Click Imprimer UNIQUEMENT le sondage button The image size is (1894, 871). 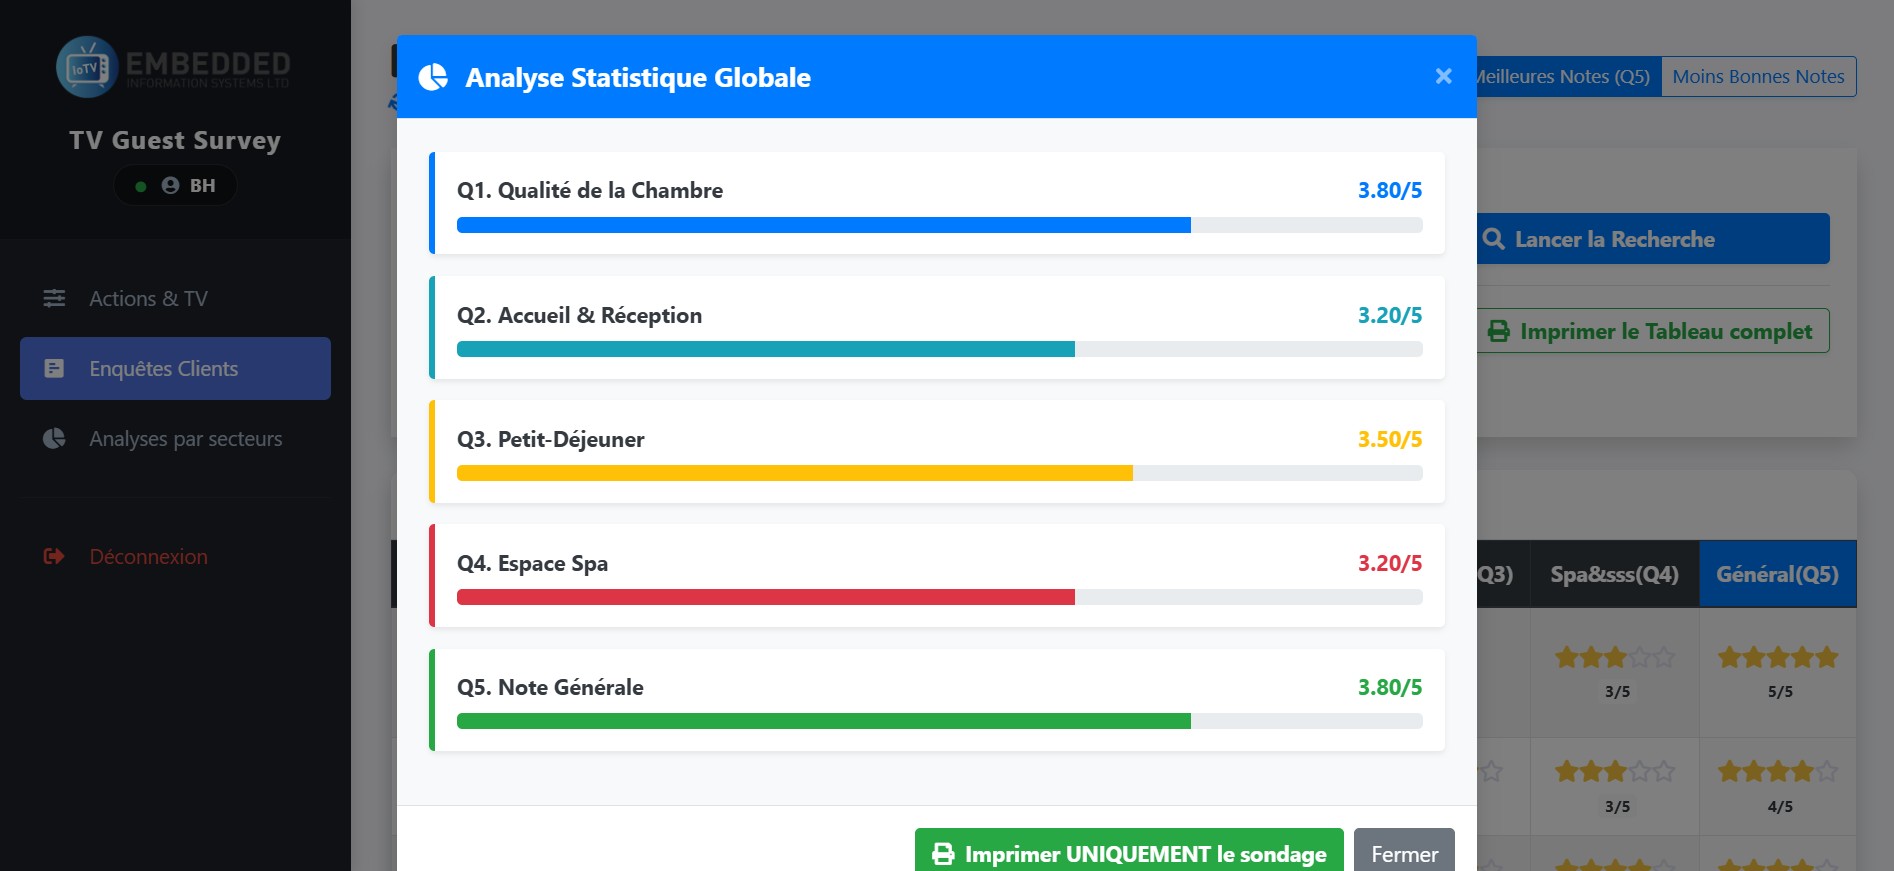pos(1129,853)
